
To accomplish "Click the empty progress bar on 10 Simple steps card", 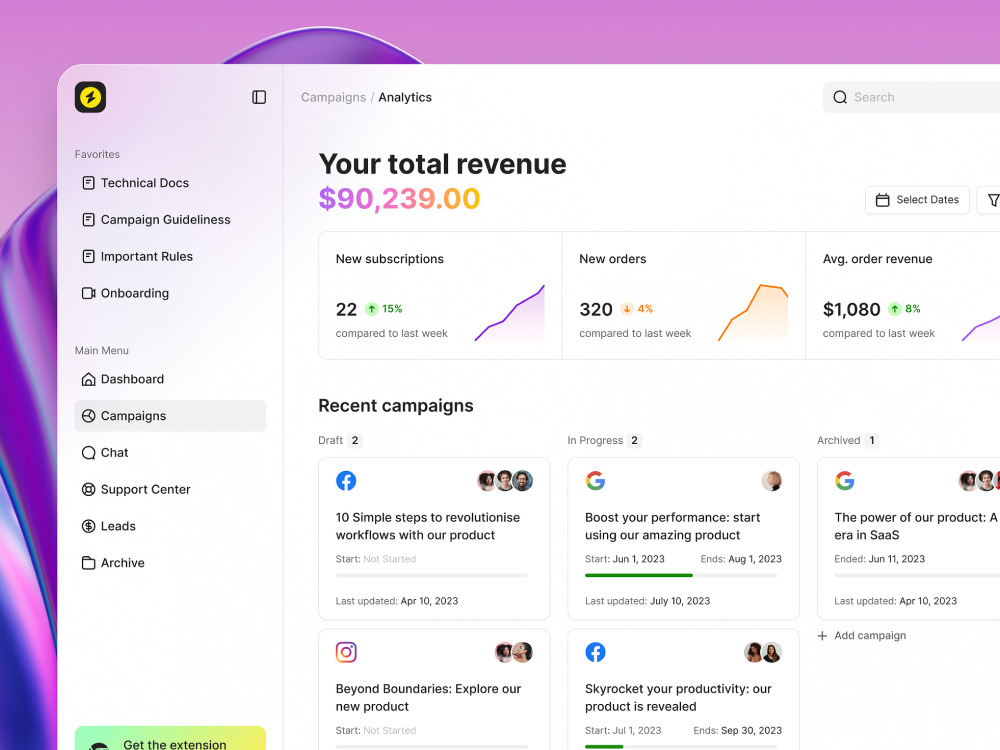I will coord(432,575).
